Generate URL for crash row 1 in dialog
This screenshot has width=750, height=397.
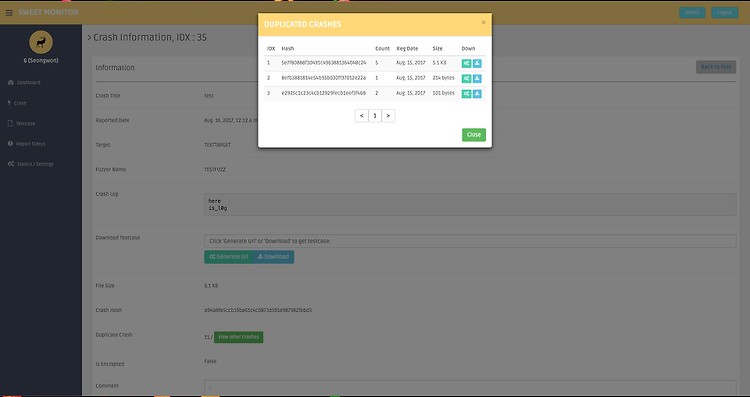pyautogui.click(x=466, y=64)
